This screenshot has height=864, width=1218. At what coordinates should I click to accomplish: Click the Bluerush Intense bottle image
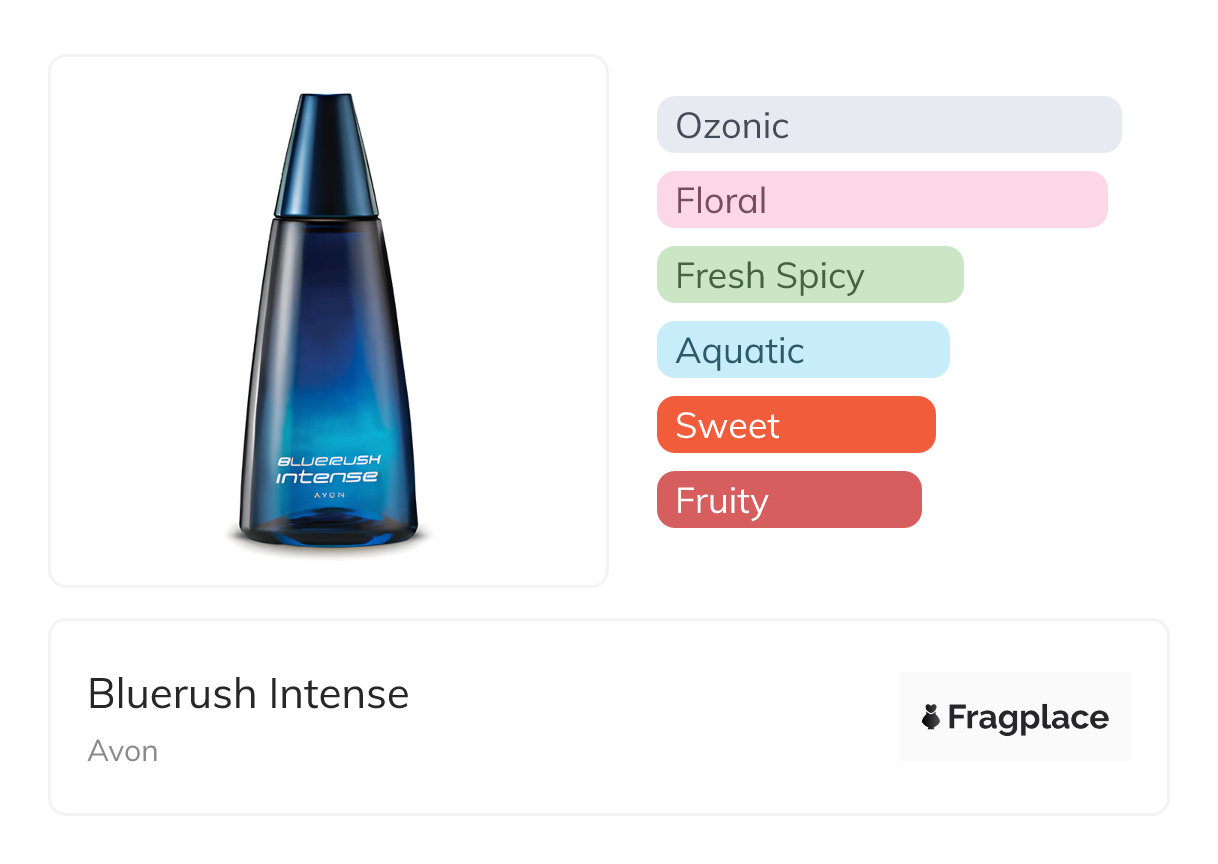328,330
